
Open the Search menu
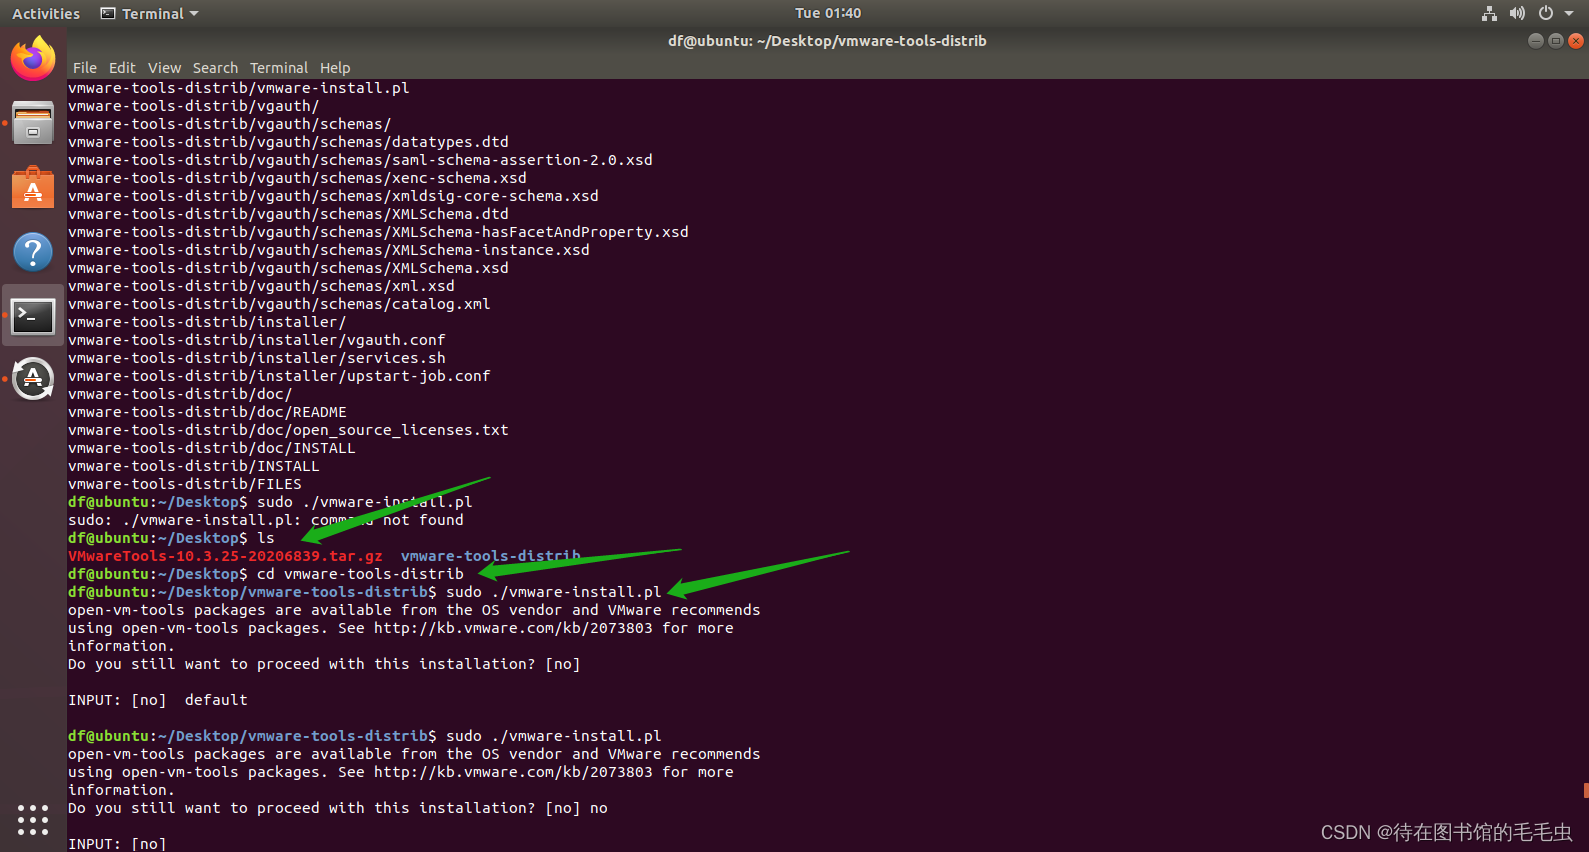(x=215, y=68)
